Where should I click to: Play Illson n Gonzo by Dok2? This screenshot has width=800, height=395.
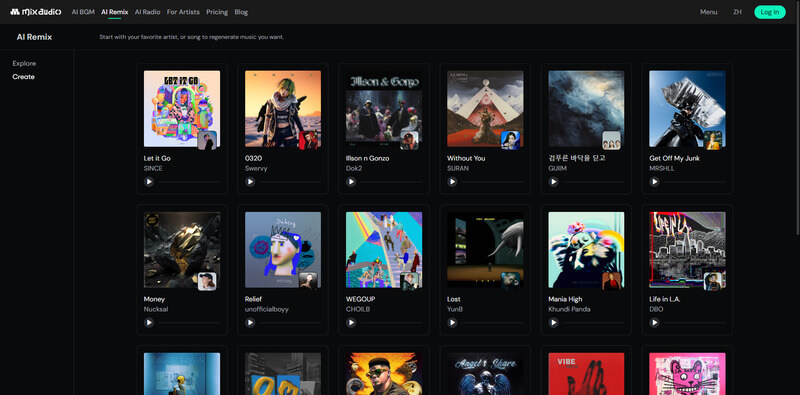coord(351,182)
